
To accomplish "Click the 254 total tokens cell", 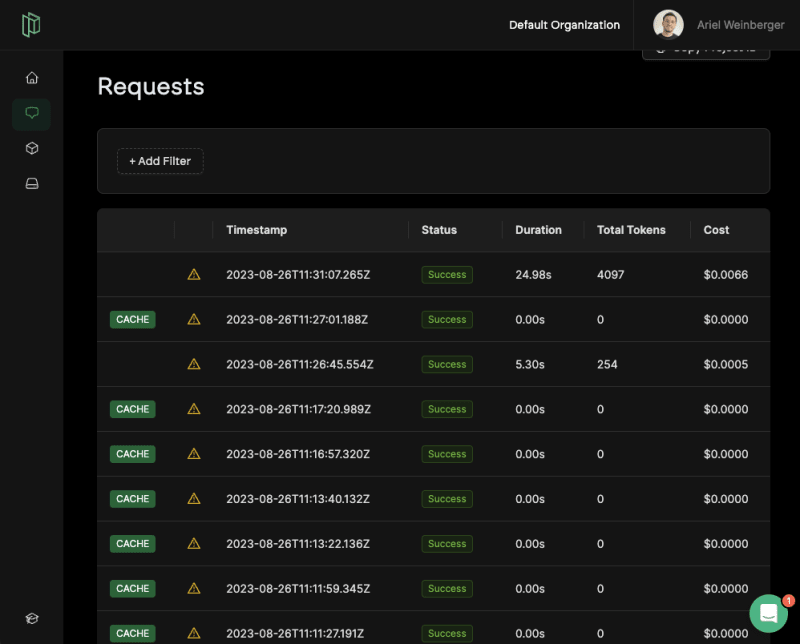I will point(607,365).
